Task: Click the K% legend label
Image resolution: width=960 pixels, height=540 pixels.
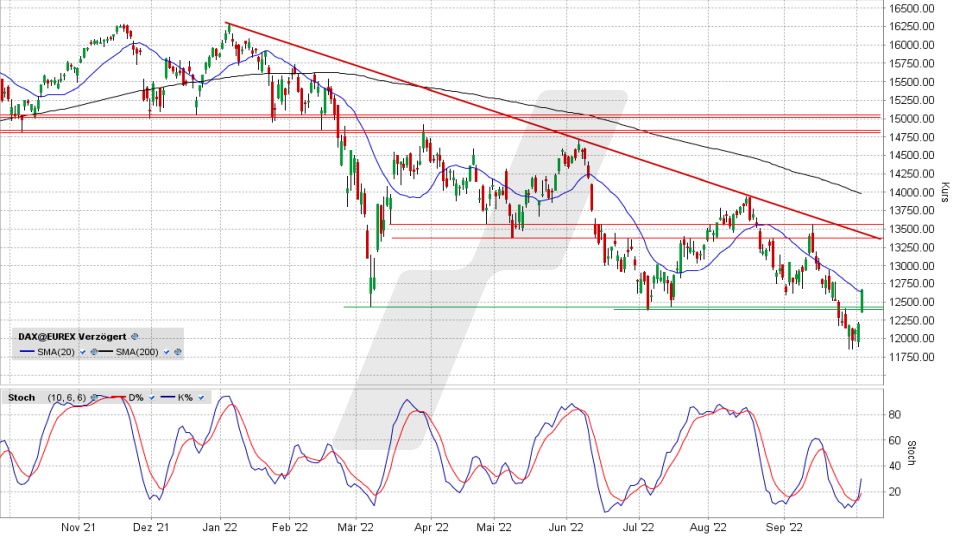Action: coord(185,397)
